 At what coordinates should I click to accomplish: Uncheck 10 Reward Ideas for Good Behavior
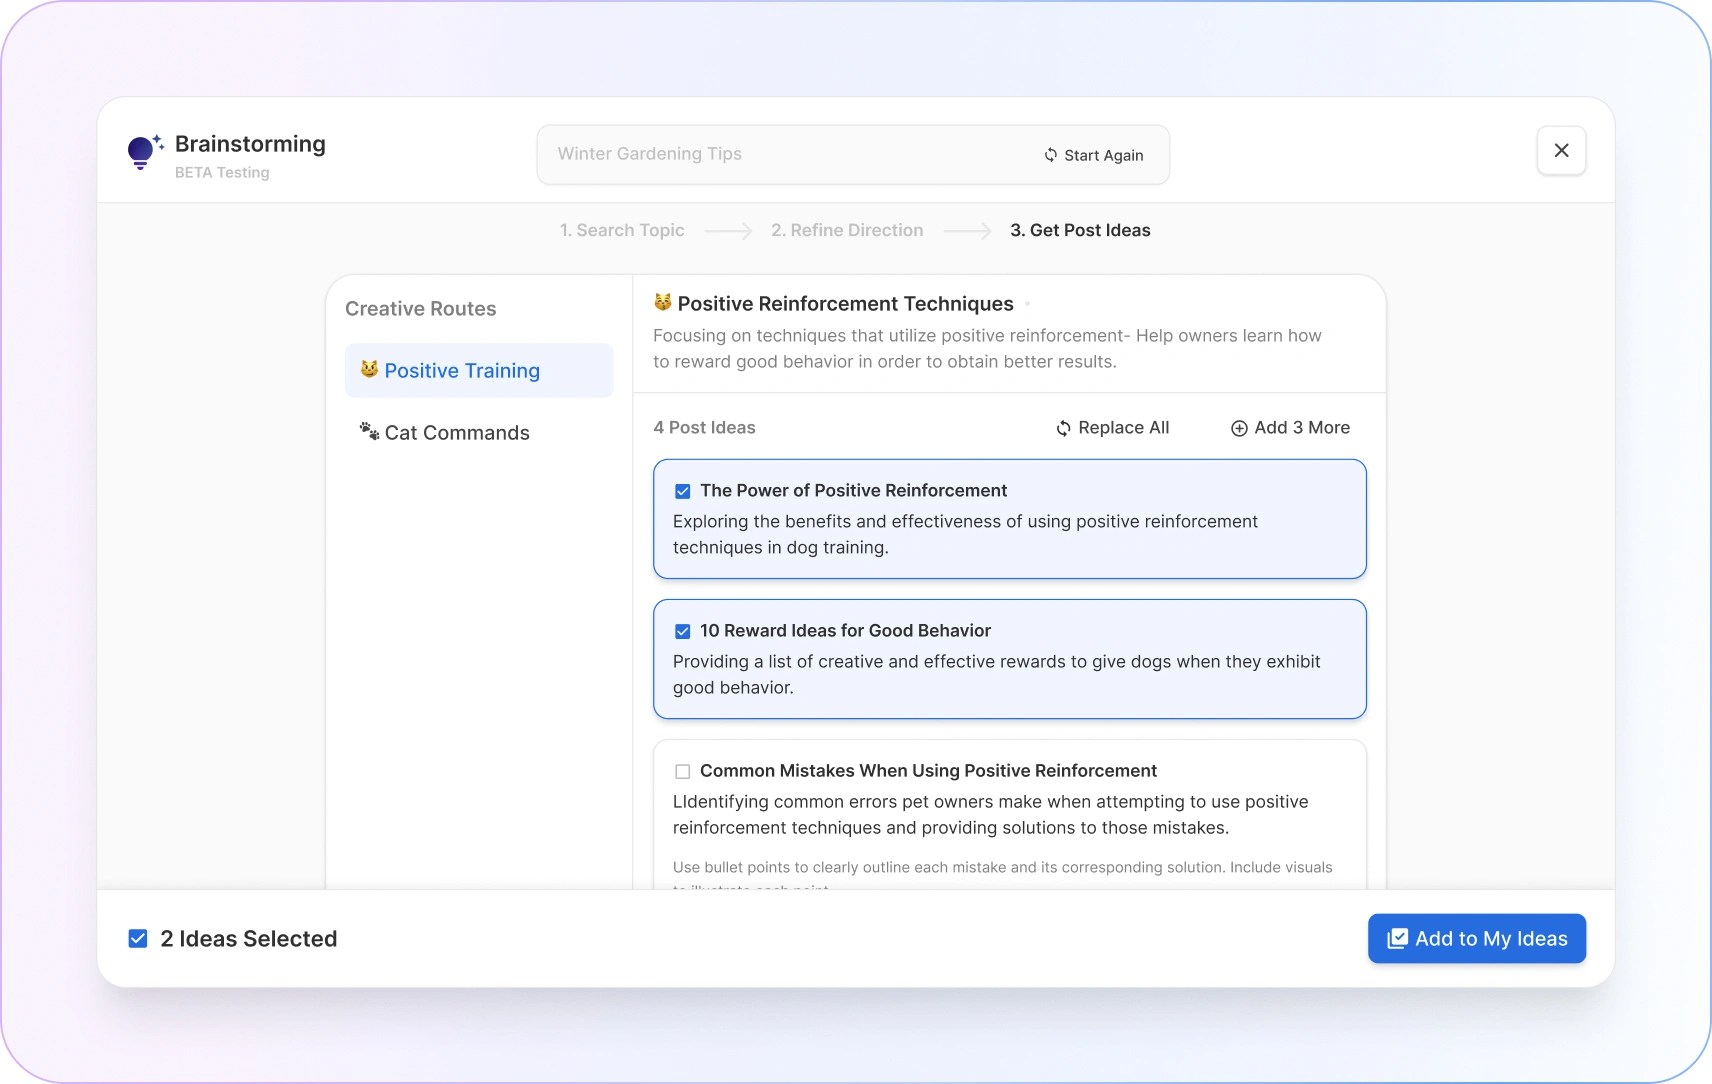click(682, 631)
